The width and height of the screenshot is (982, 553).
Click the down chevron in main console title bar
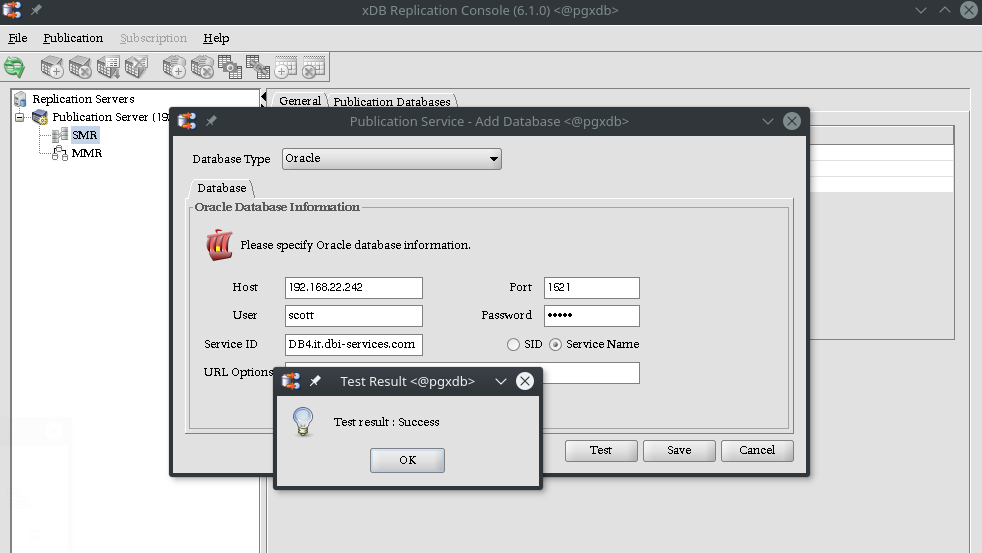[921, 10]
